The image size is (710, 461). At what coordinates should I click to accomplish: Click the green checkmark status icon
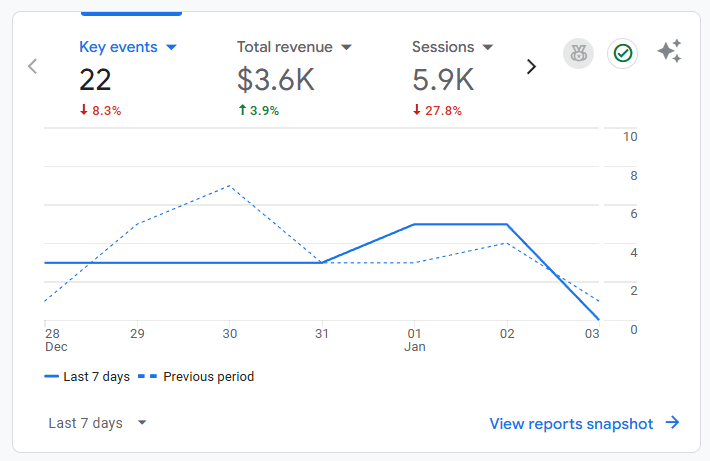[x=623, y=53]
